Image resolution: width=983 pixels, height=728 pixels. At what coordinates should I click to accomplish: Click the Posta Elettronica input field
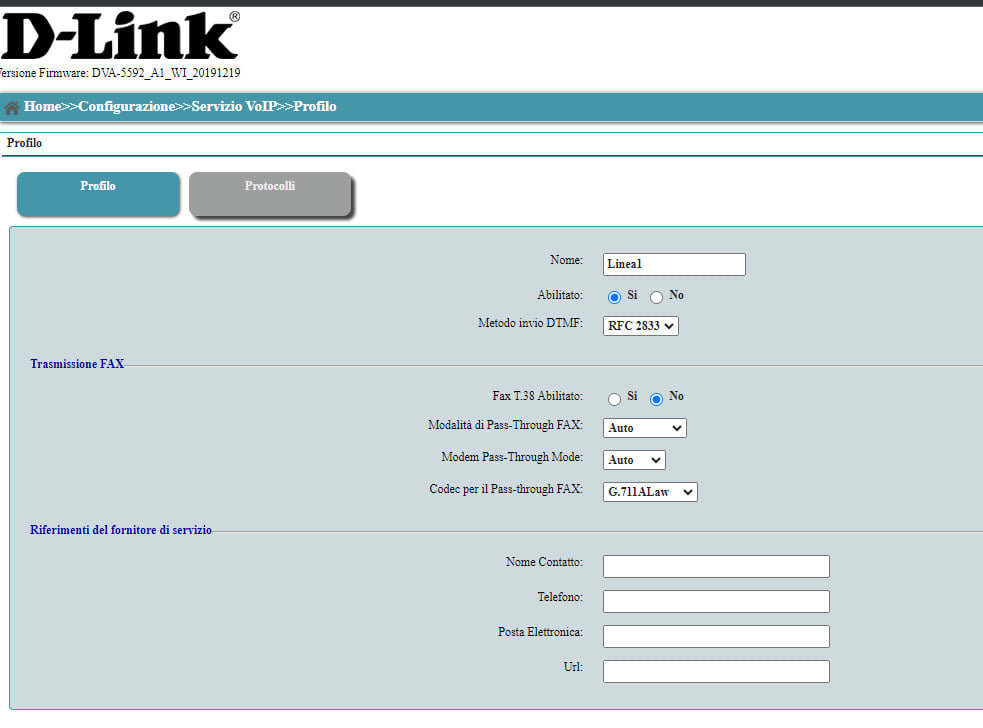[716, 636]
